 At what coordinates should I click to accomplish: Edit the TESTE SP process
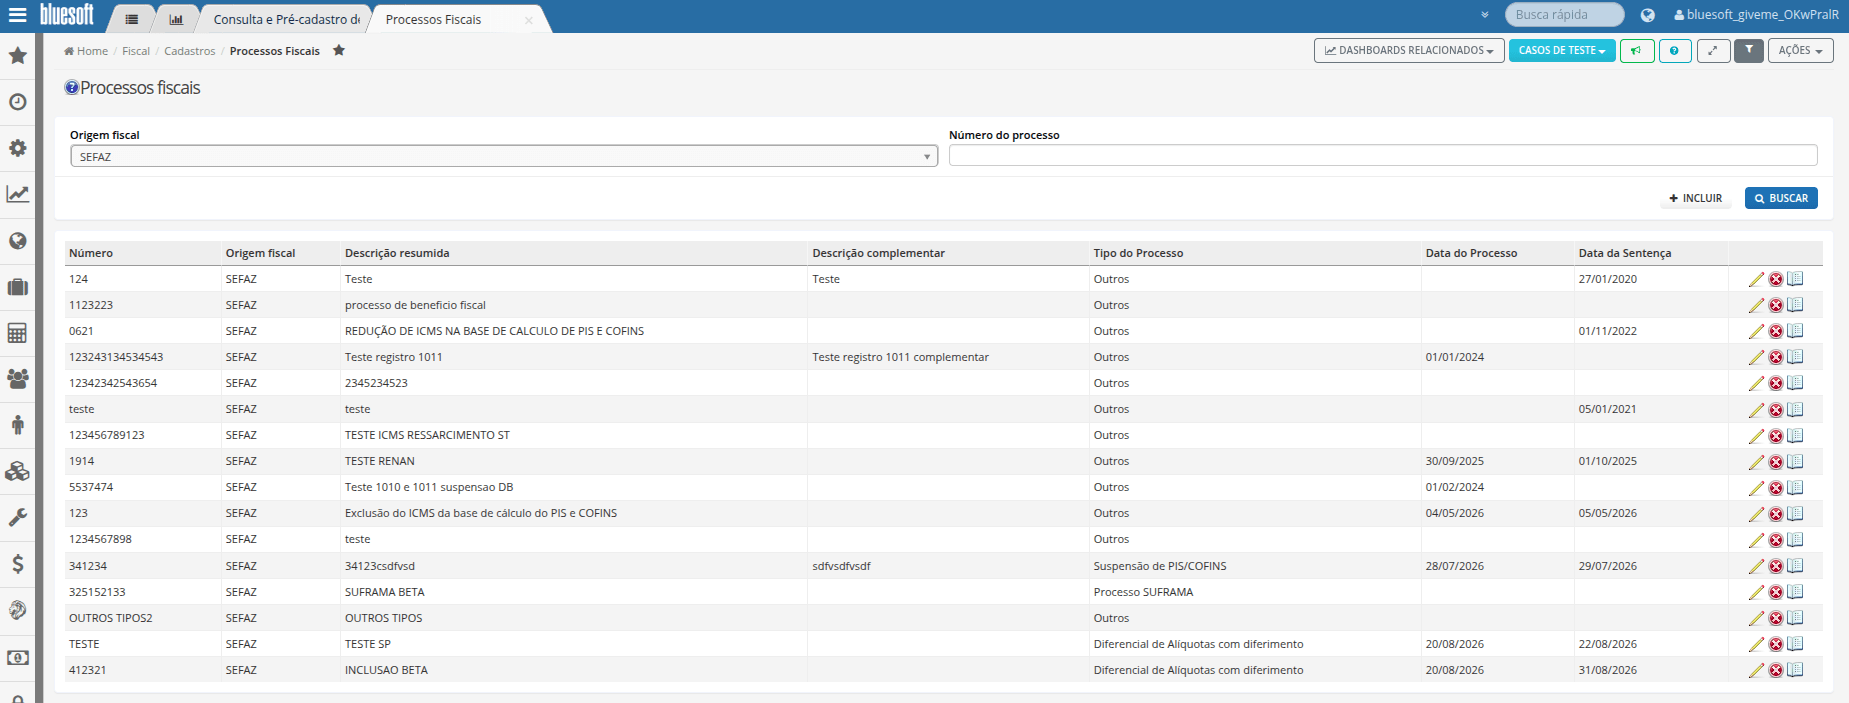click(x=1756, y=644)
